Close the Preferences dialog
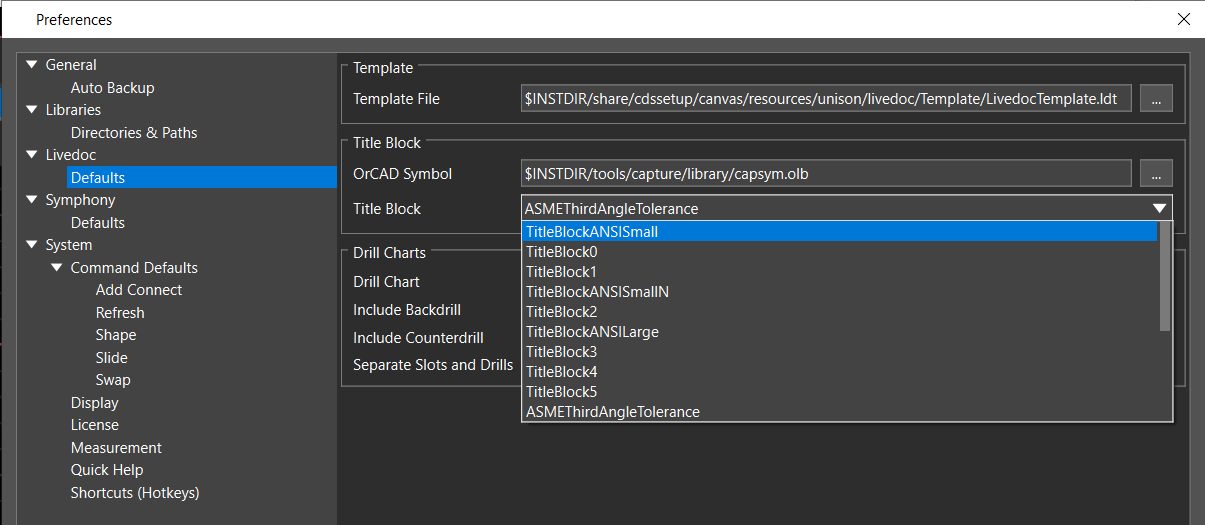 click(1183, 19)
